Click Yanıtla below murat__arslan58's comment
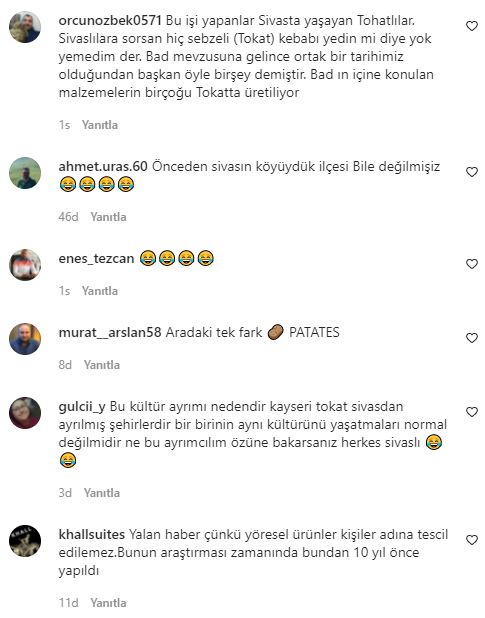Image resolution: width=485 pixels, height=618 pixels. click(x=102, y=365)
